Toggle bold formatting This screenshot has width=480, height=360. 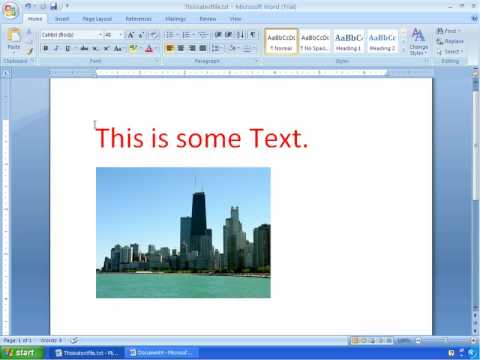coord(46,49)
